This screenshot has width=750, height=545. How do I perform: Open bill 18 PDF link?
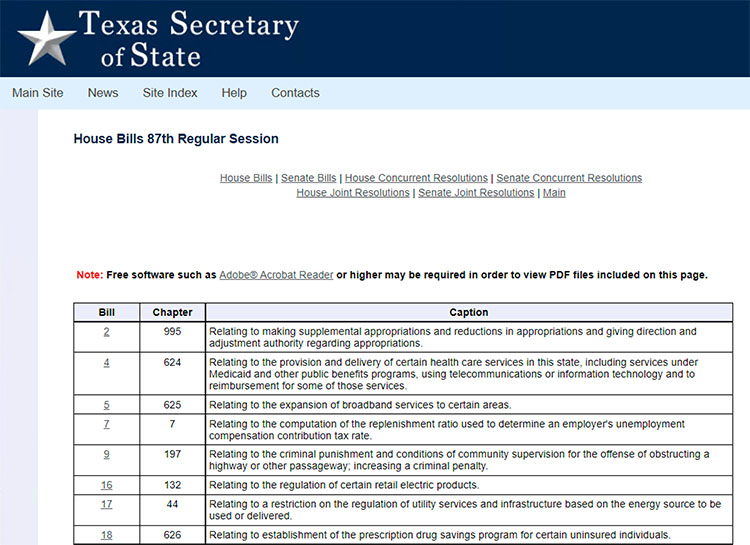point(106,535)
